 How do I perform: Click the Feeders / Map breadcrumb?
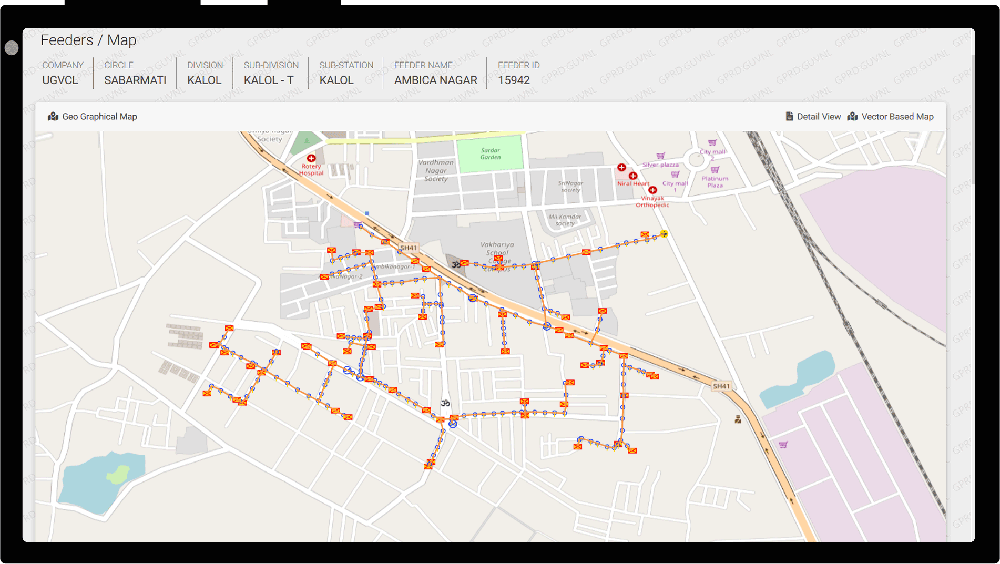(x=89, y=40)
